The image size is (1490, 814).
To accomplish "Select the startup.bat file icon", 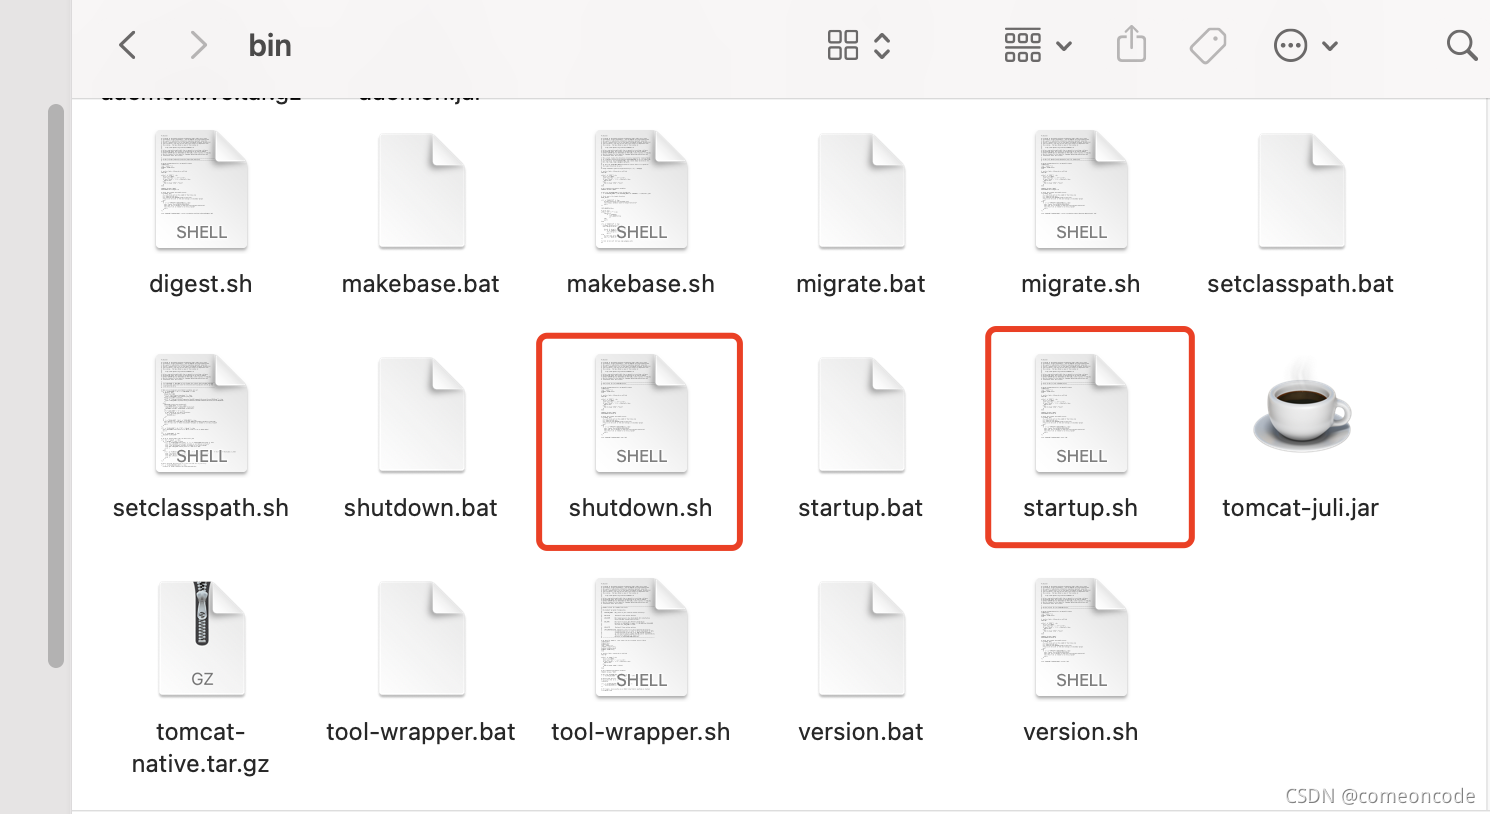I will coord(861,414).
